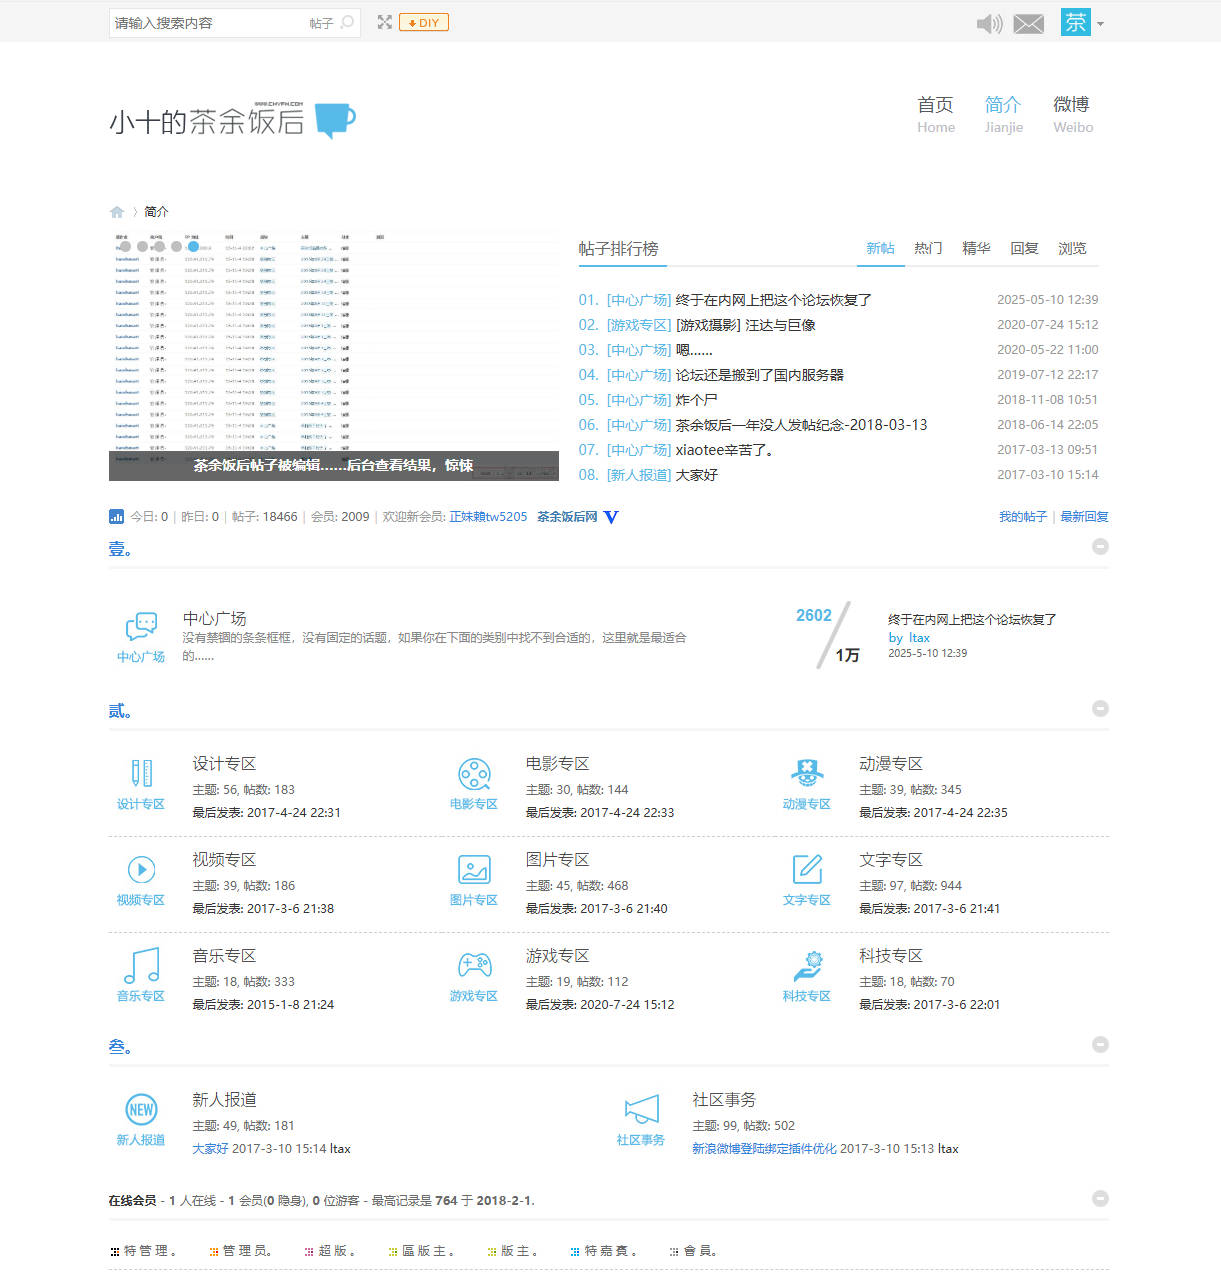Viewport: 1221px width, 1274px height.
Task: Click the sound speaker icon
Action: coord(989,23)
